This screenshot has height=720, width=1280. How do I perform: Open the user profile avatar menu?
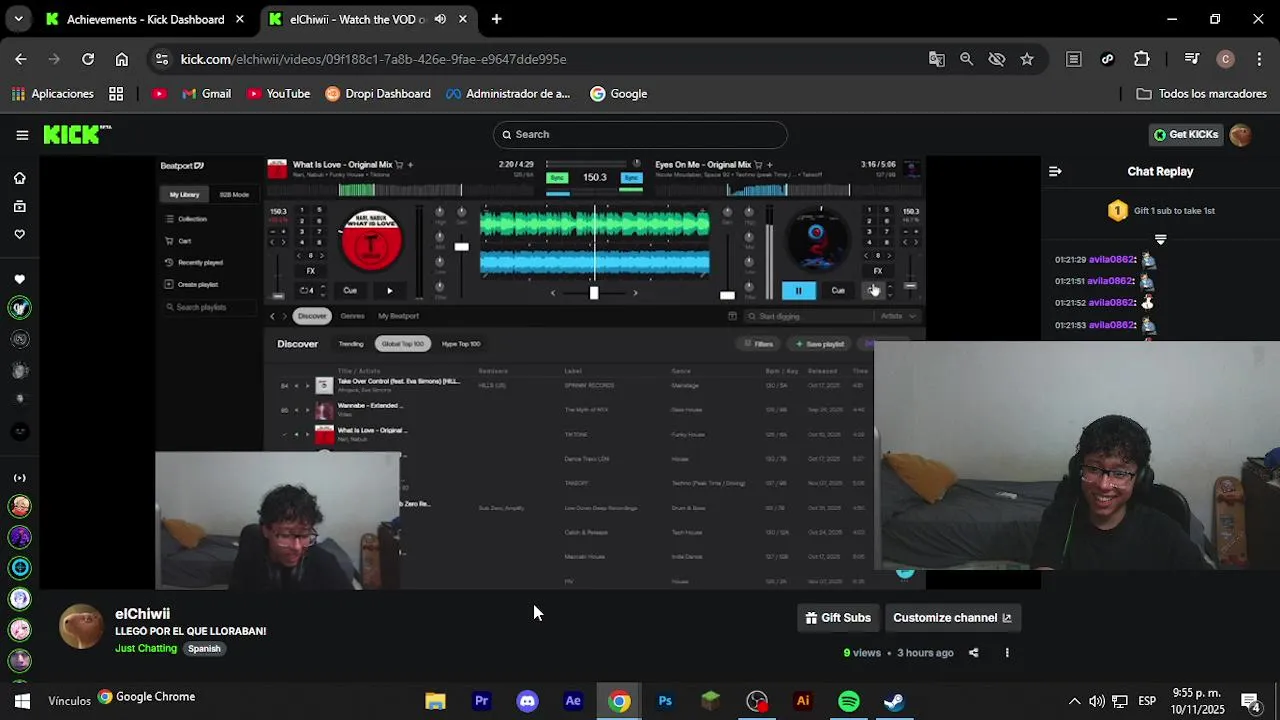tap(1241, 135)
